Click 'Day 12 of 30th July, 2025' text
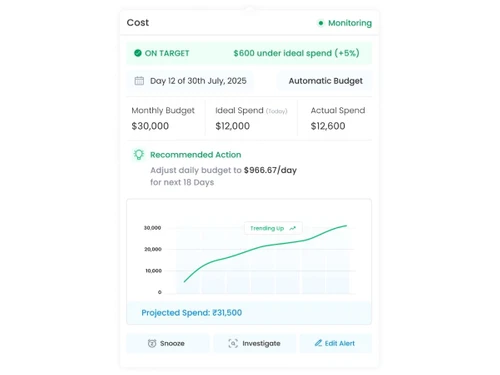 [x=198, y=81]
